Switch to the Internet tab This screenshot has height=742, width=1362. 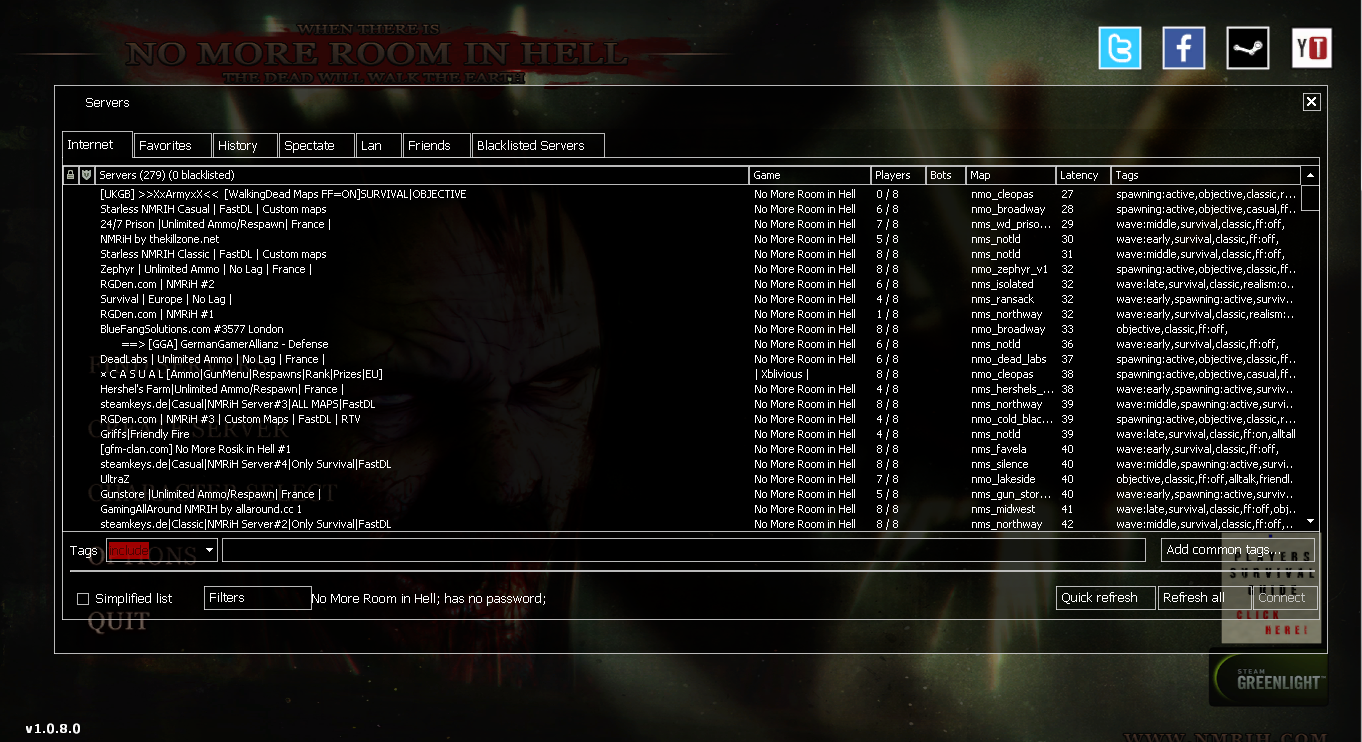coord(97,145)
